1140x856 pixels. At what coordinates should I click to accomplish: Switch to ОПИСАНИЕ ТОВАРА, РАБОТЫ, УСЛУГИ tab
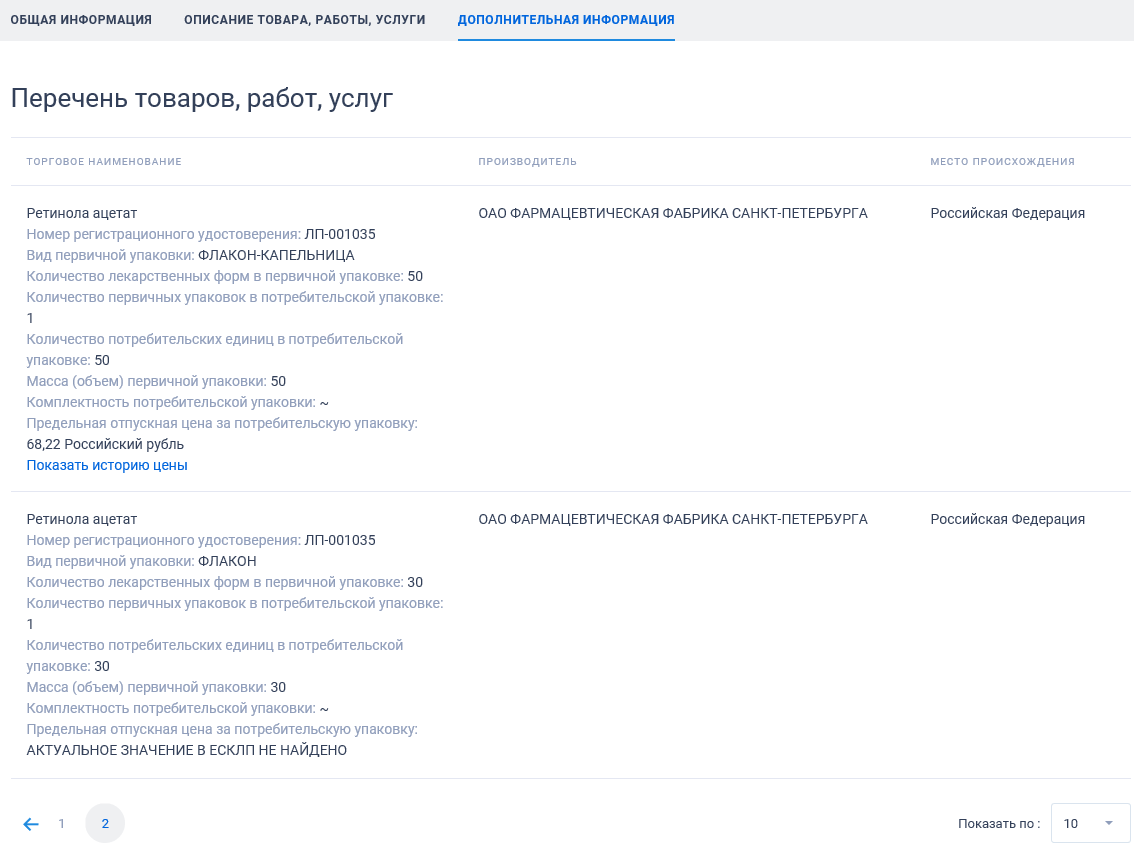point(305,20)
